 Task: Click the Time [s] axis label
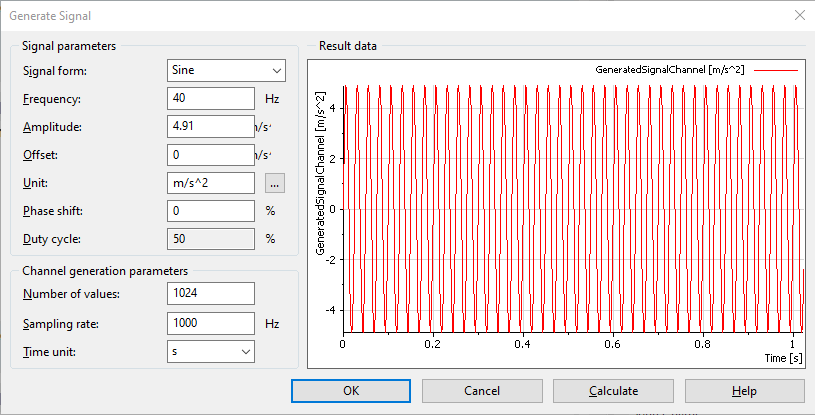tap(782, 357)
